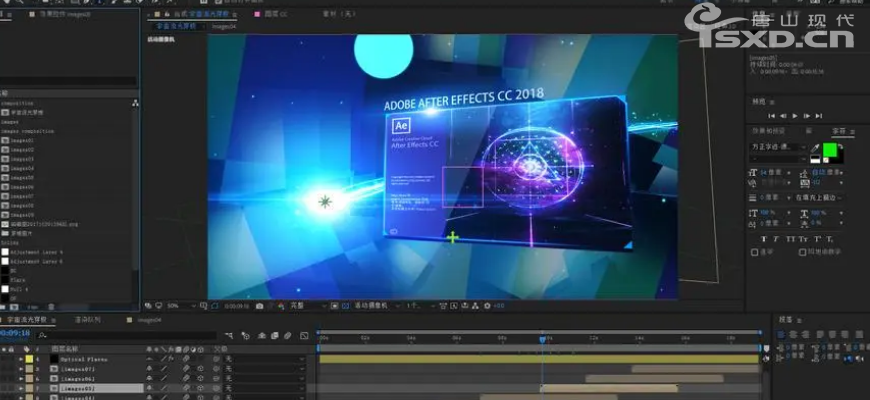The height and width of the screenshot is (400, 870).
Task: Select Adjustment Layer 4 in Project panel
Action: pos(36,252)
